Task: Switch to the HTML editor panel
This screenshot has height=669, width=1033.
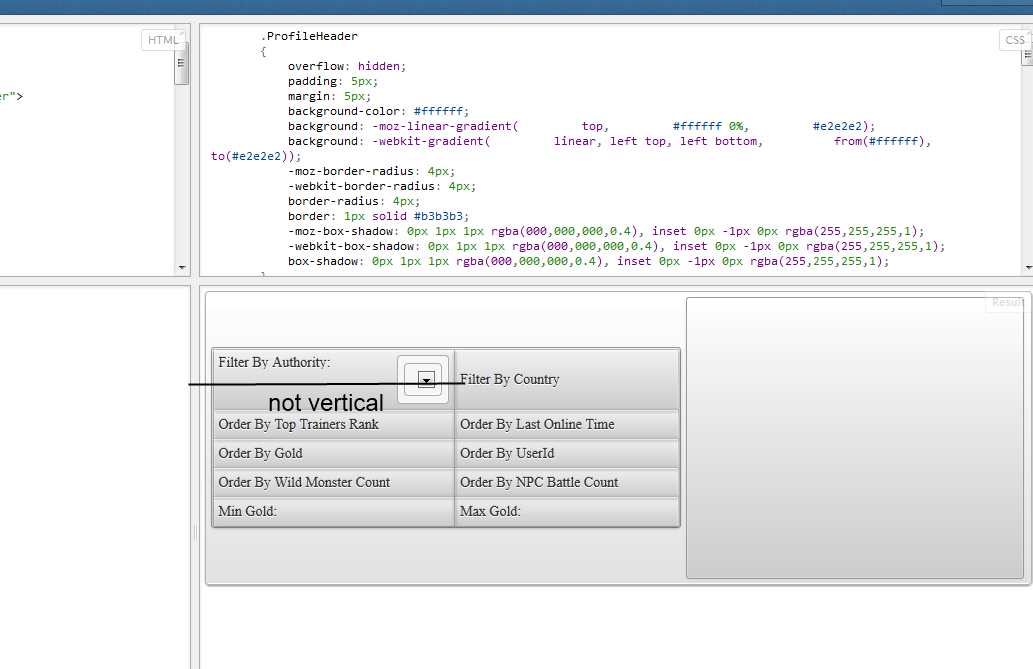Action: coord(162,39)
